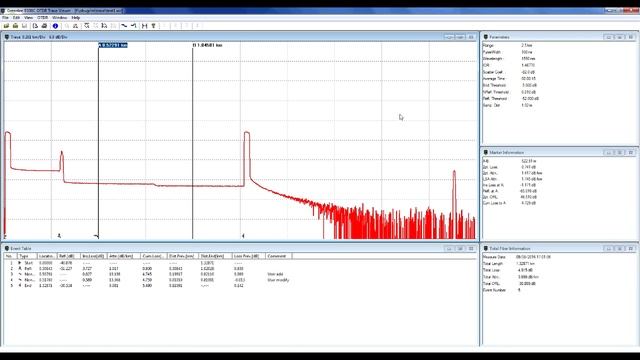Image resolution: width=640 pixels, height=360 pixels.
Task: Click the Trace window title icon
Action: [x=7, y=37]
